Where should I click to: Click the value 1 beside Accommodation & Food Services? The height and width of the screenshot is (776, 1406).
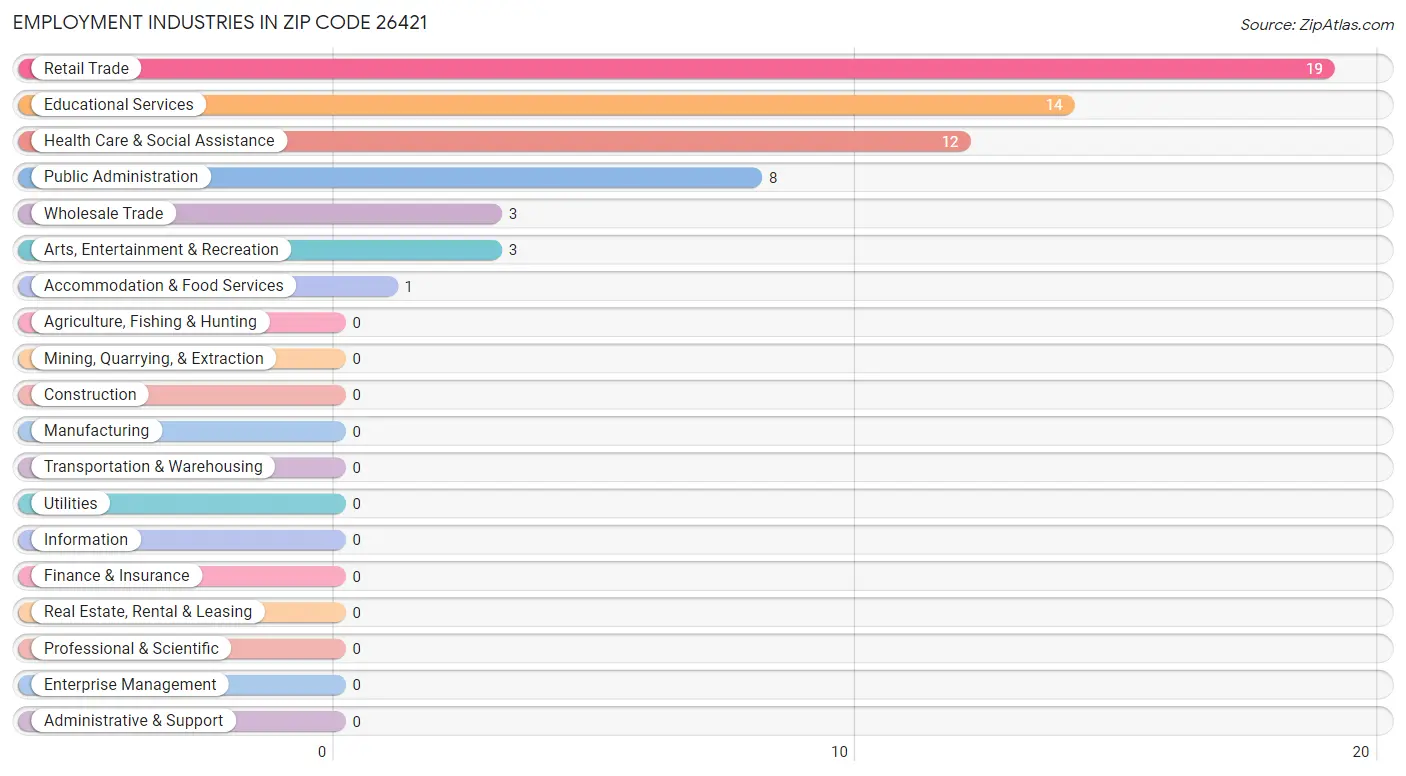pos(408,287)
